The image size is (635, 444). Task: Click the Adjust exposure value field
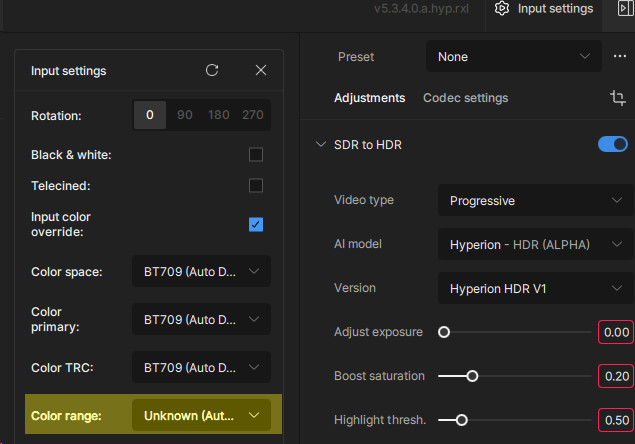click(x=616, y=332)
